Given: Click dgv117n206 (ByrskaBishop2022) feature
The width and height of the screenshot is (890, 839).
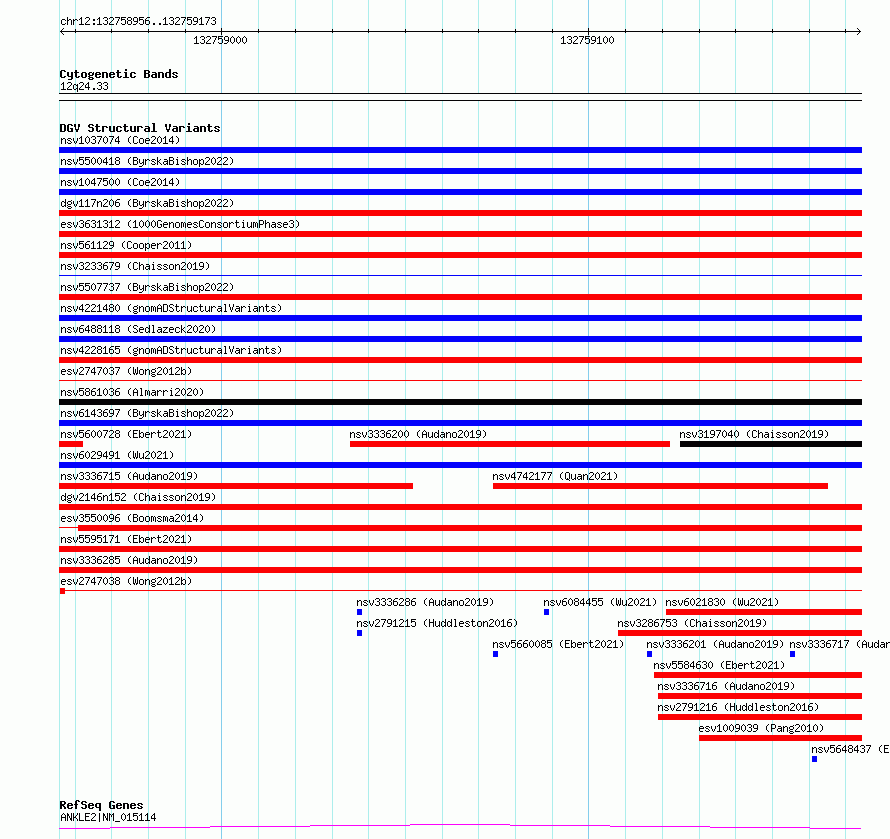Looking at the screenshot, I should click(x=460, y=213).
